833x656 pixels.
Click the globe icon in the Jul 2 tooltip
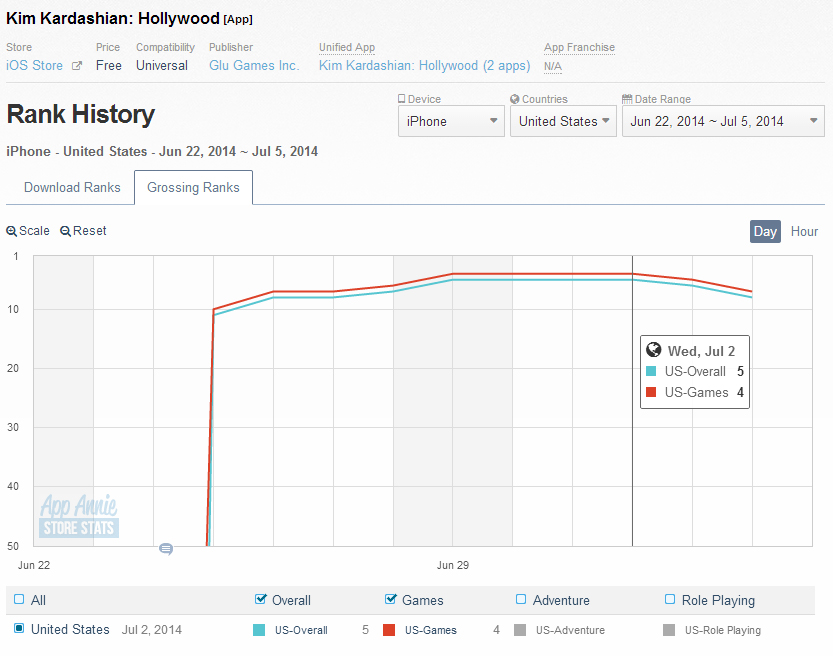coord(653,350)
